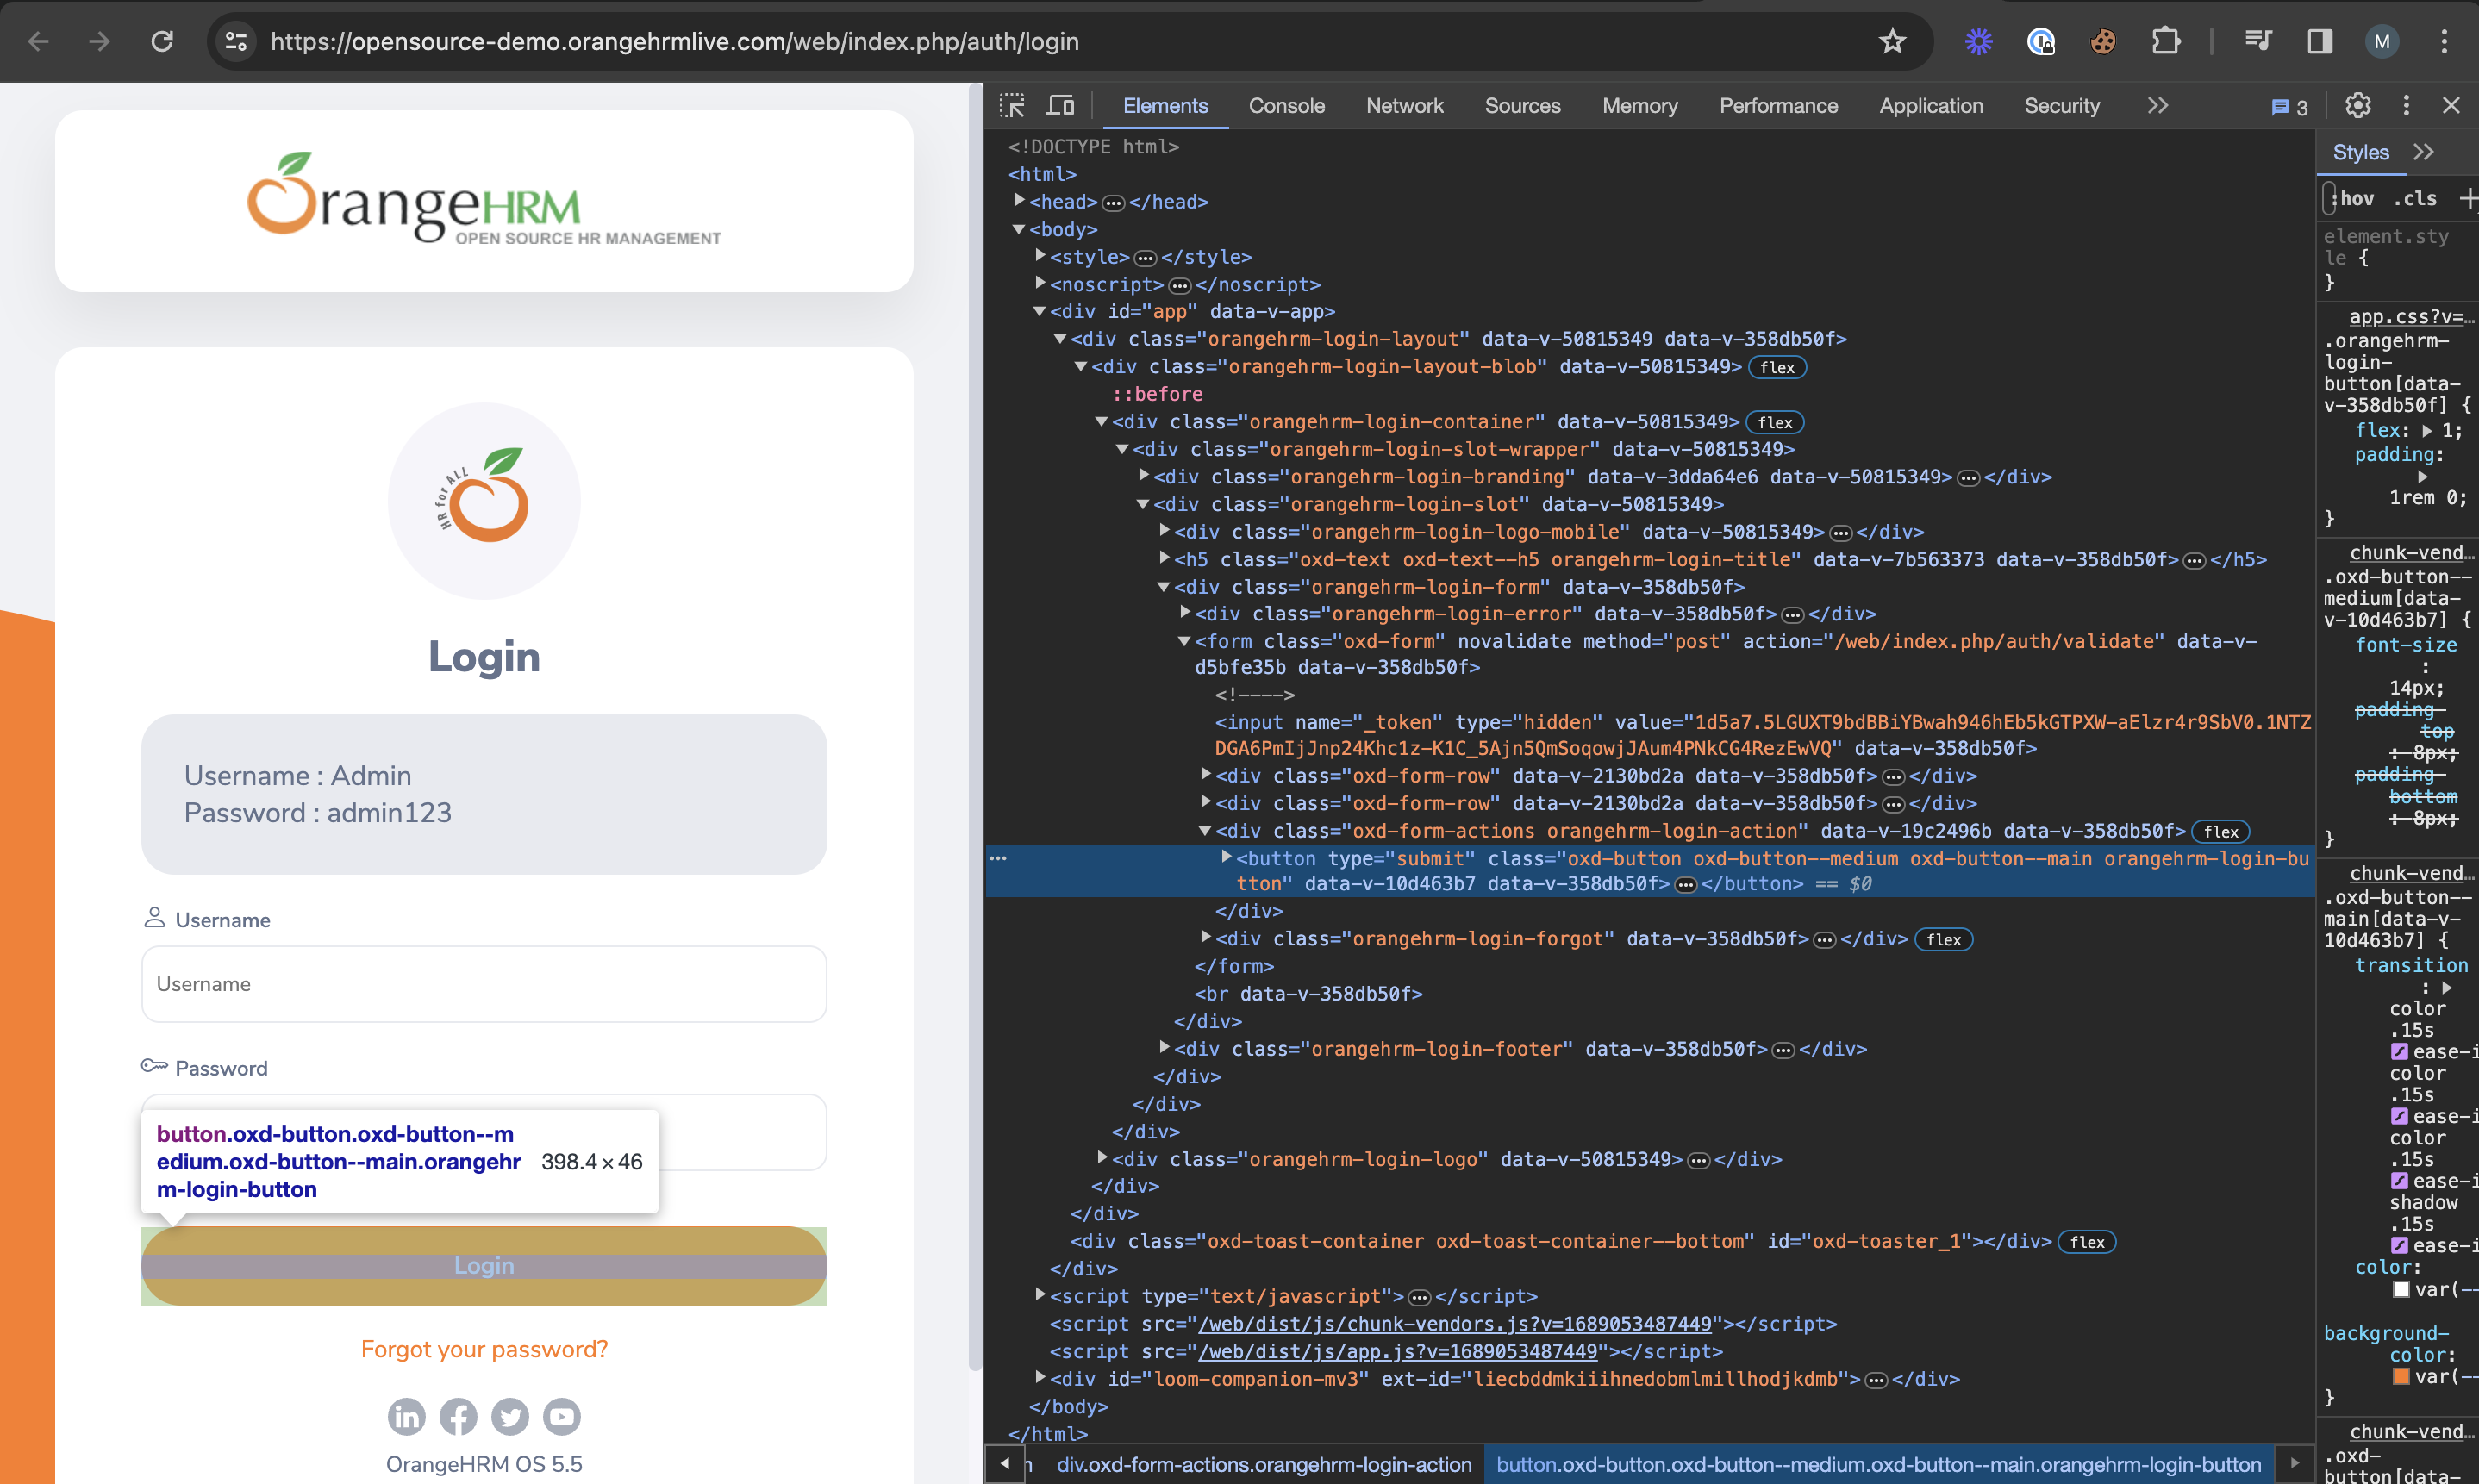Viewport: 2479px width, 1484px height.
Task: Click the Login submit button
Action: point(484,1265)
